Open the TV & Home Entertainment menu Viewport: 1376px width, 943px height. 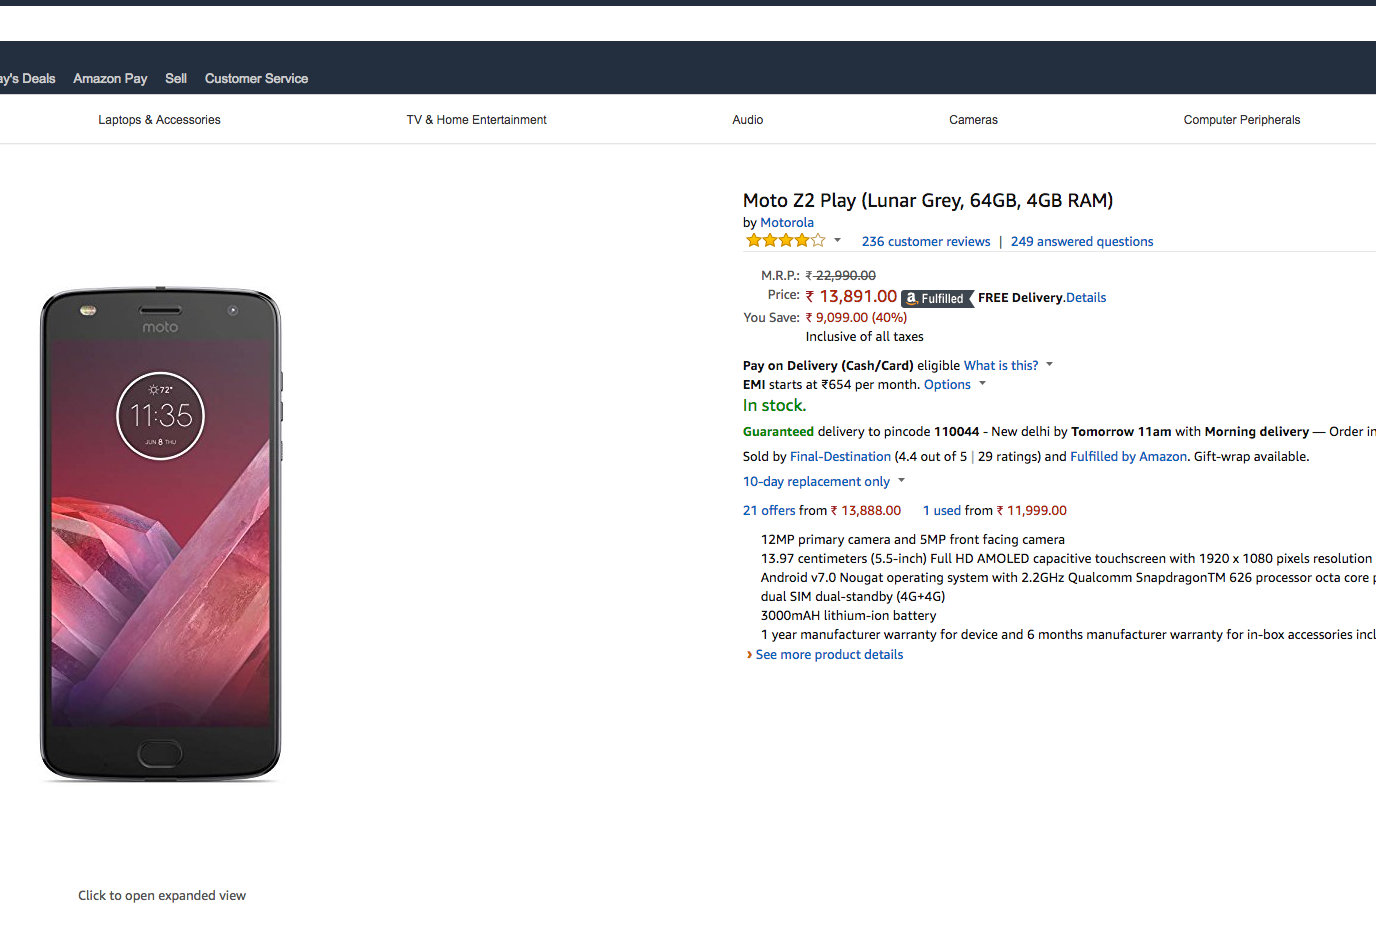tap(476, 120)
